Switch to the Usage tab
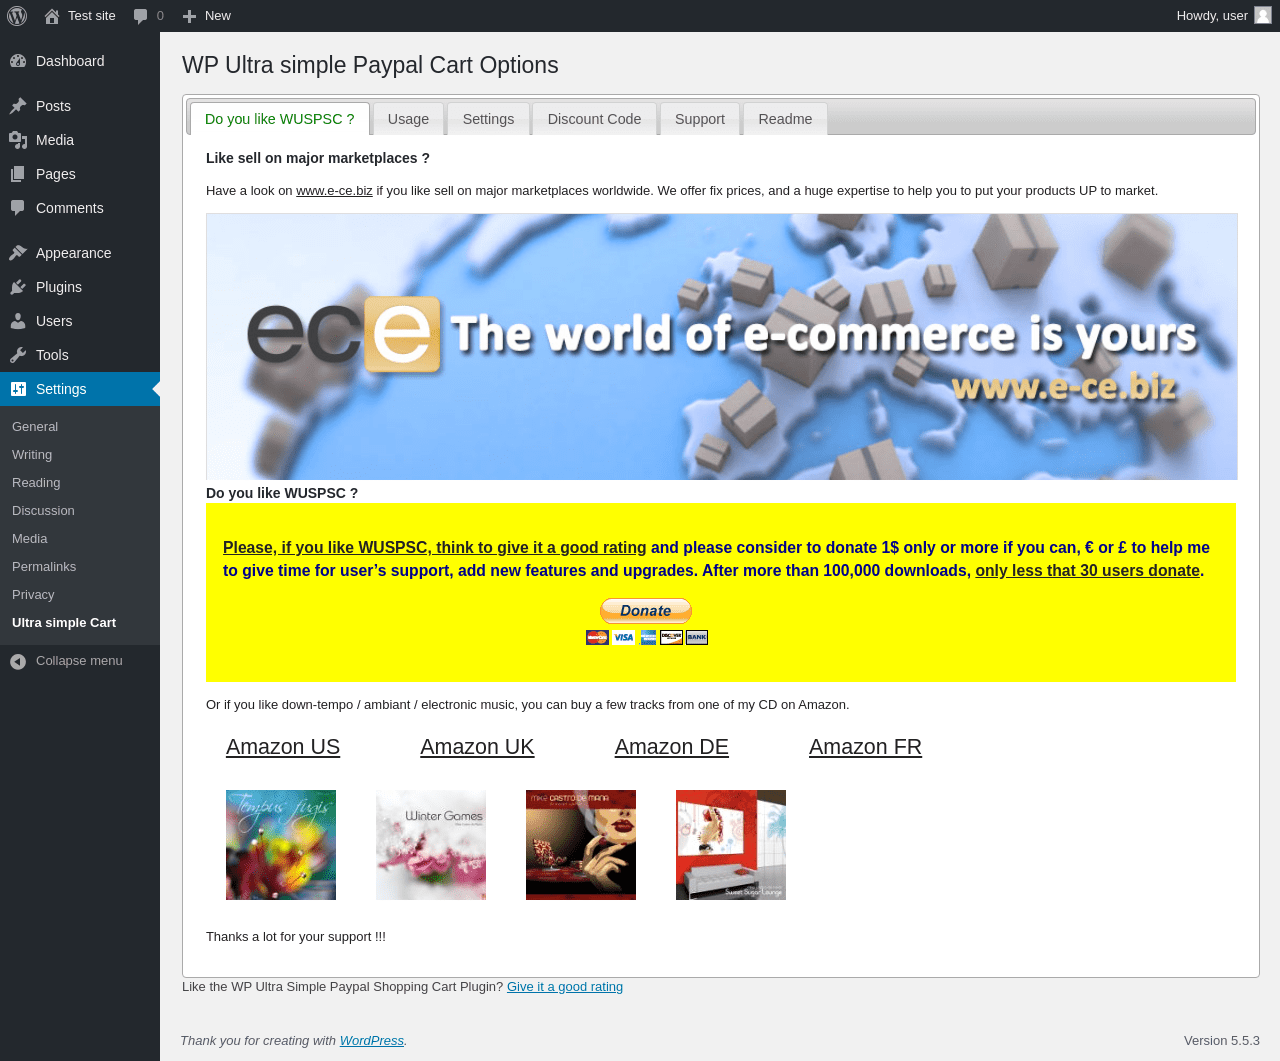 coord(408,119)
